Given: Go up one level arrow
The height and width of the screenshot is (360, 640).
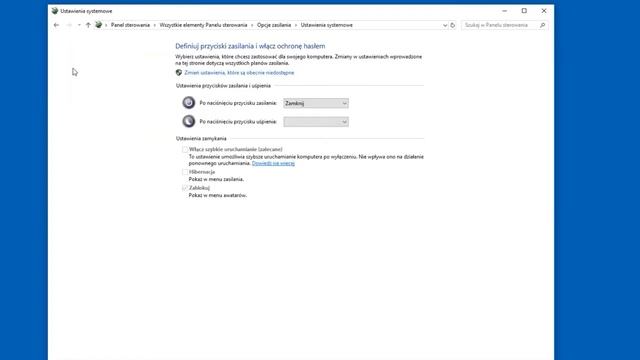Looking at the screenshot, I should click(x=88, y=25).
